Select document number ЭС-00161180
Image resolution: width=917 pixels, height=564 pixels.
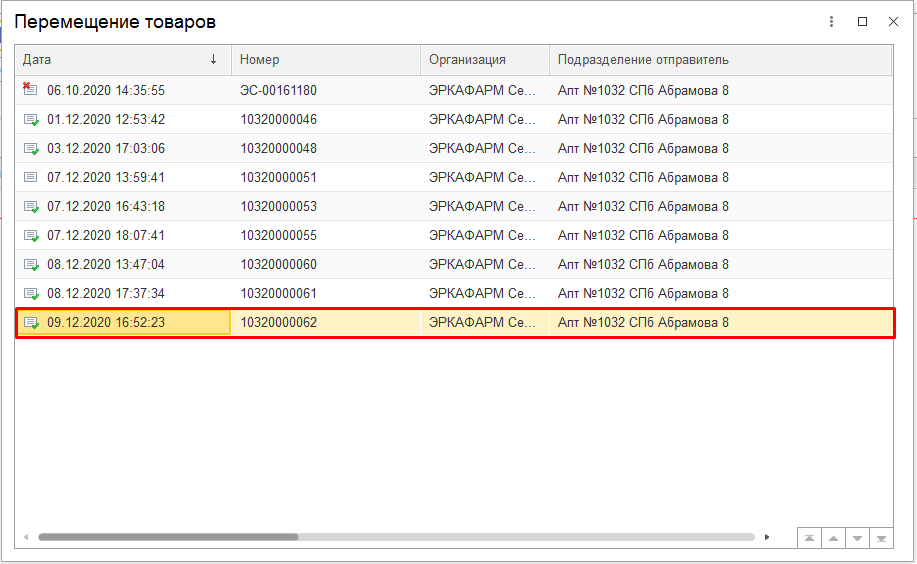click(278, 91)
